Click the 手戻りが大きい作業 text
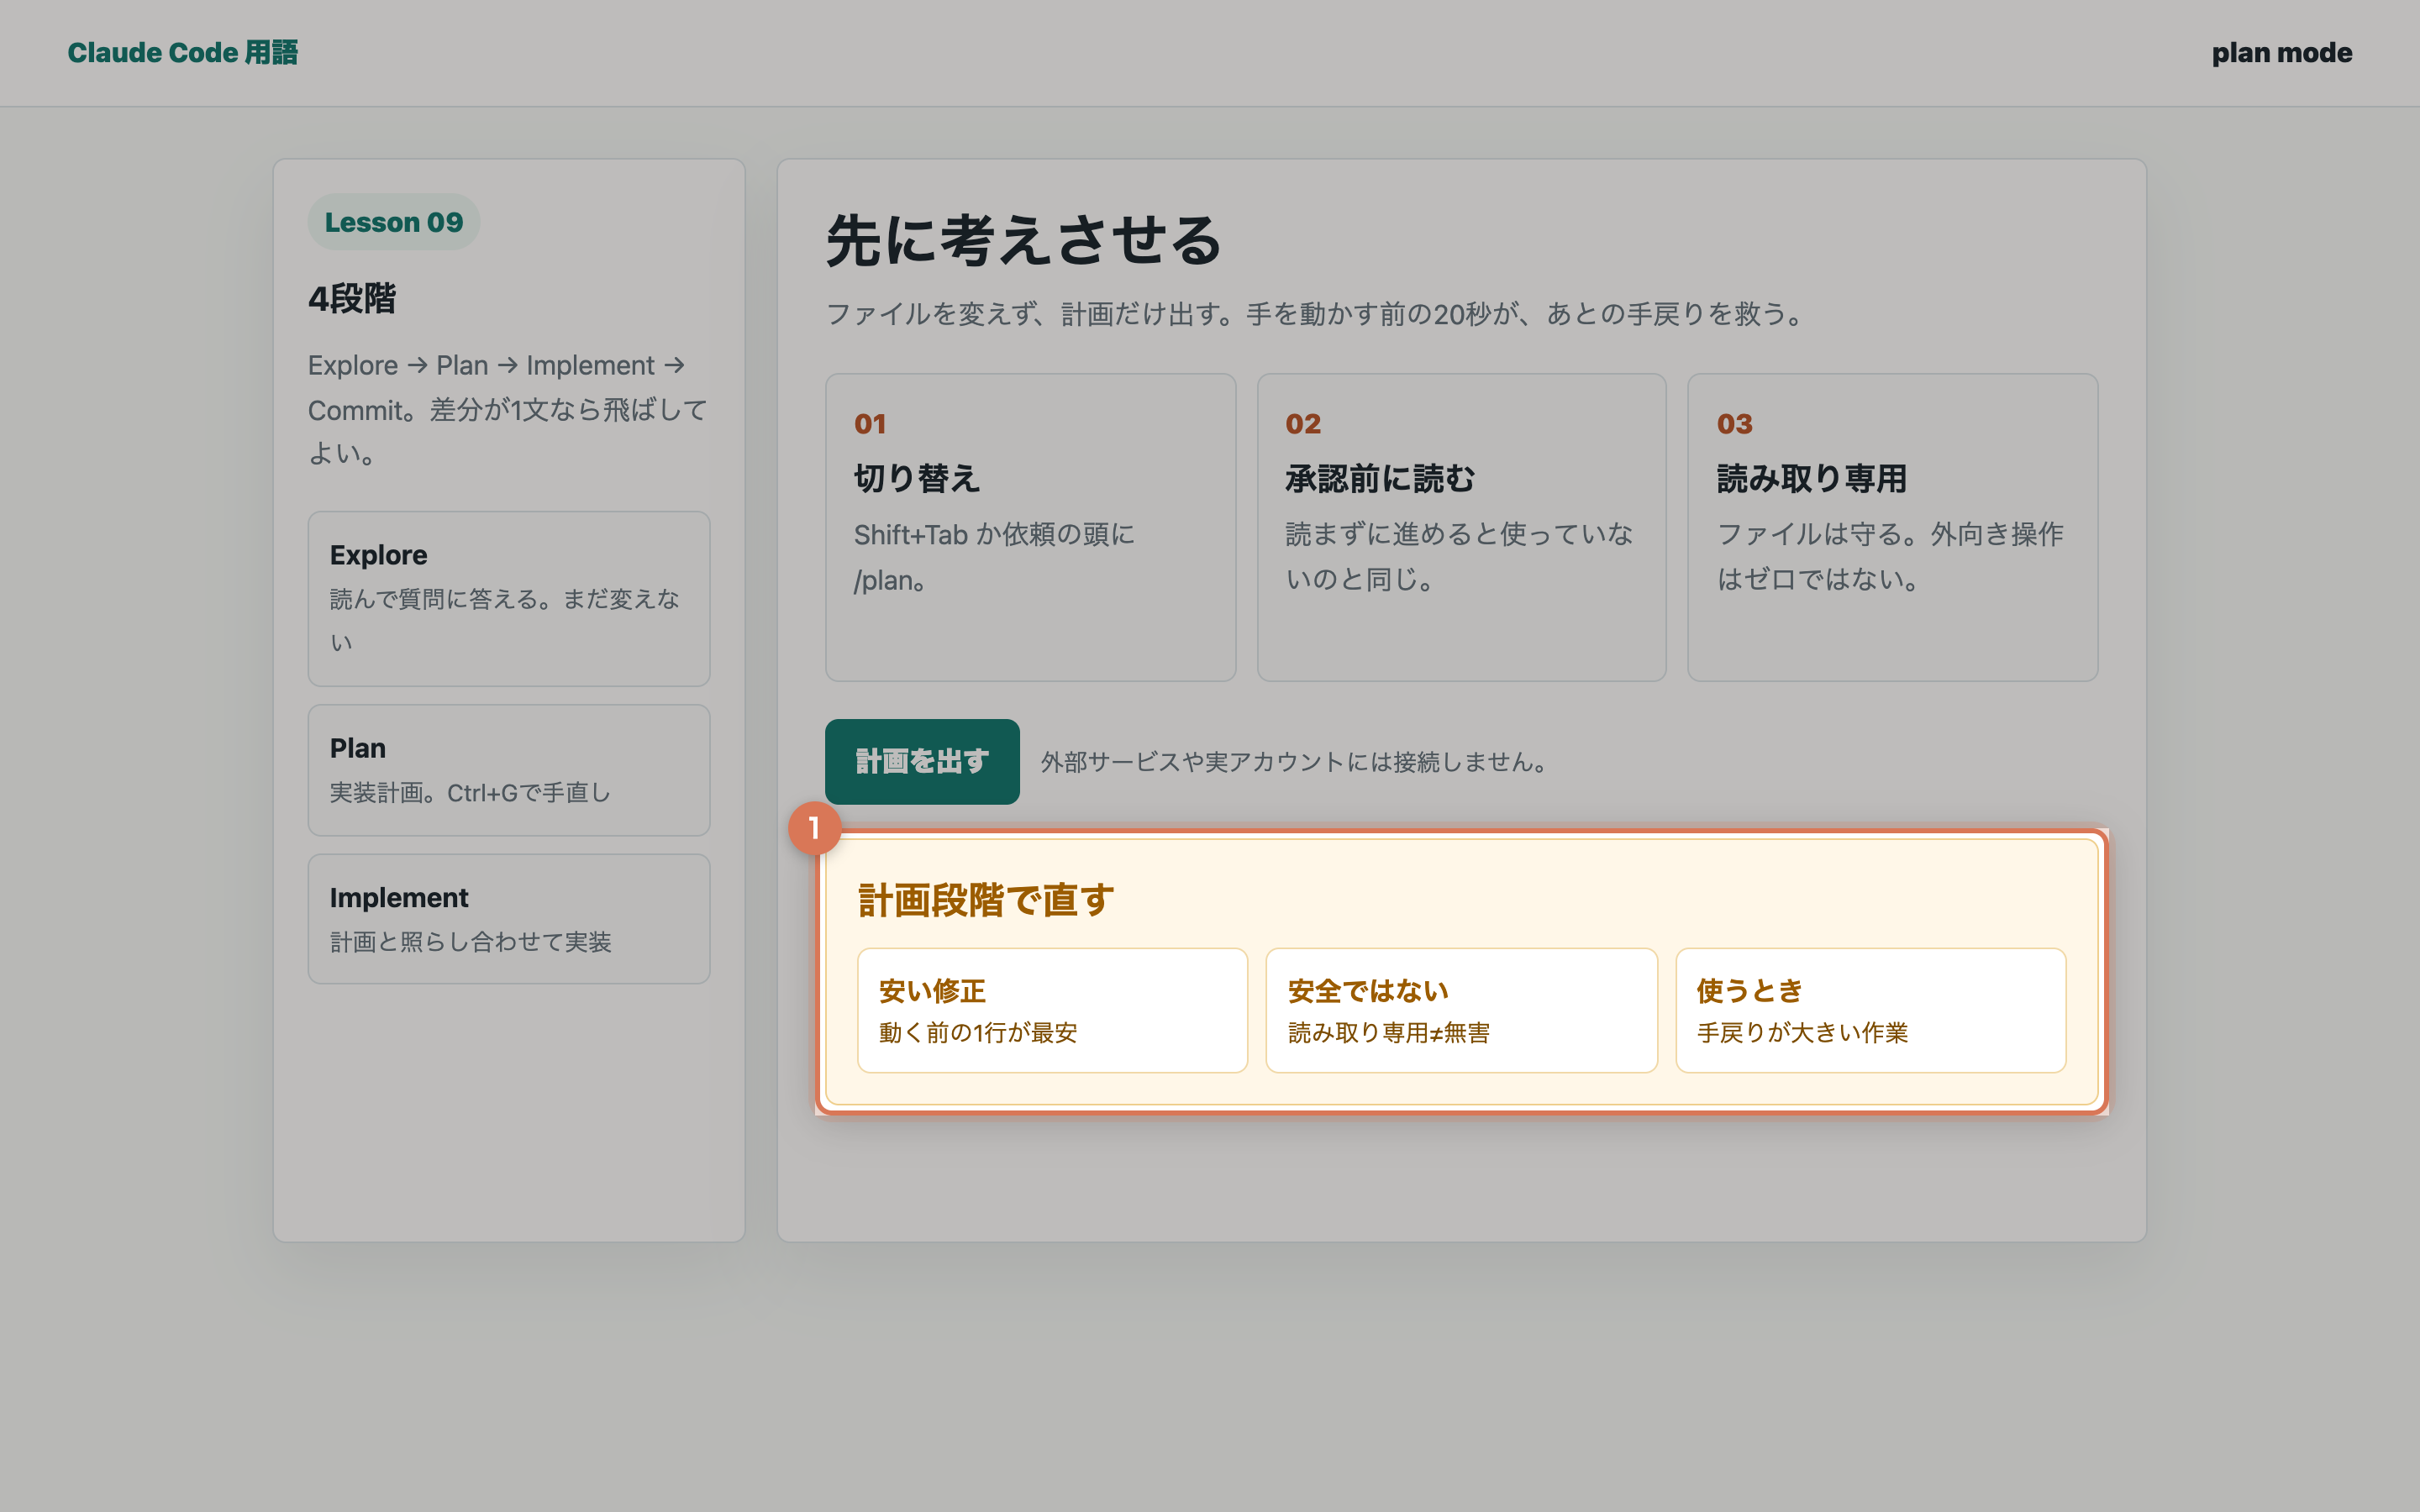Viewport: 2420px width, 1512px height. click(x=1802, y=1032)
